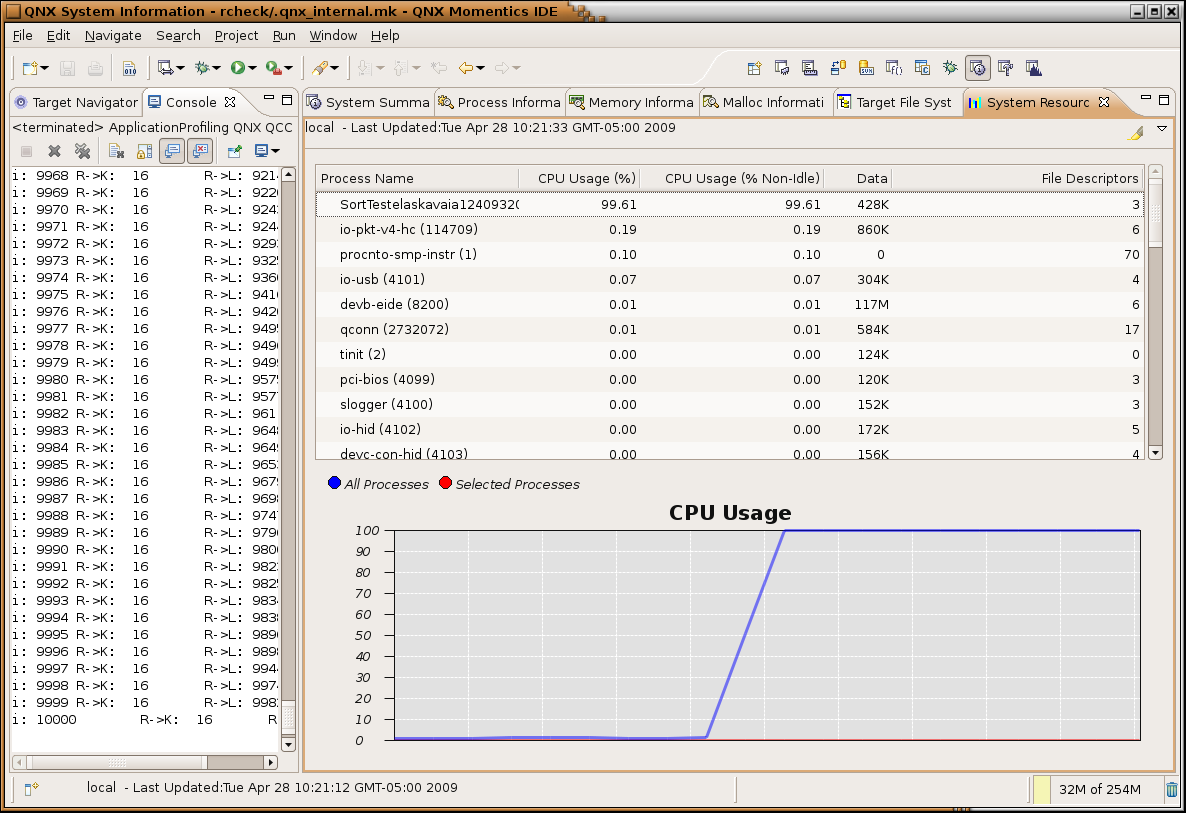Switch to the Memory Information tab
The height and width of the screenshot is (813, 1186).
pyautogui.click(x=640, y=102)
